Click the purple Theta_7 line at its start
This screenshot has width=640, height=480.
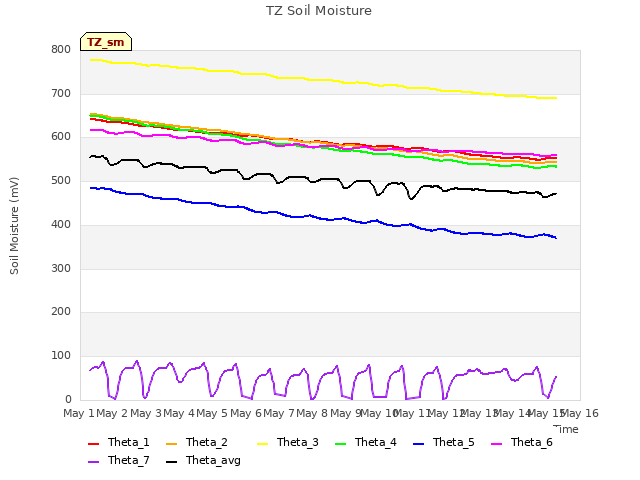click(90, 370)
